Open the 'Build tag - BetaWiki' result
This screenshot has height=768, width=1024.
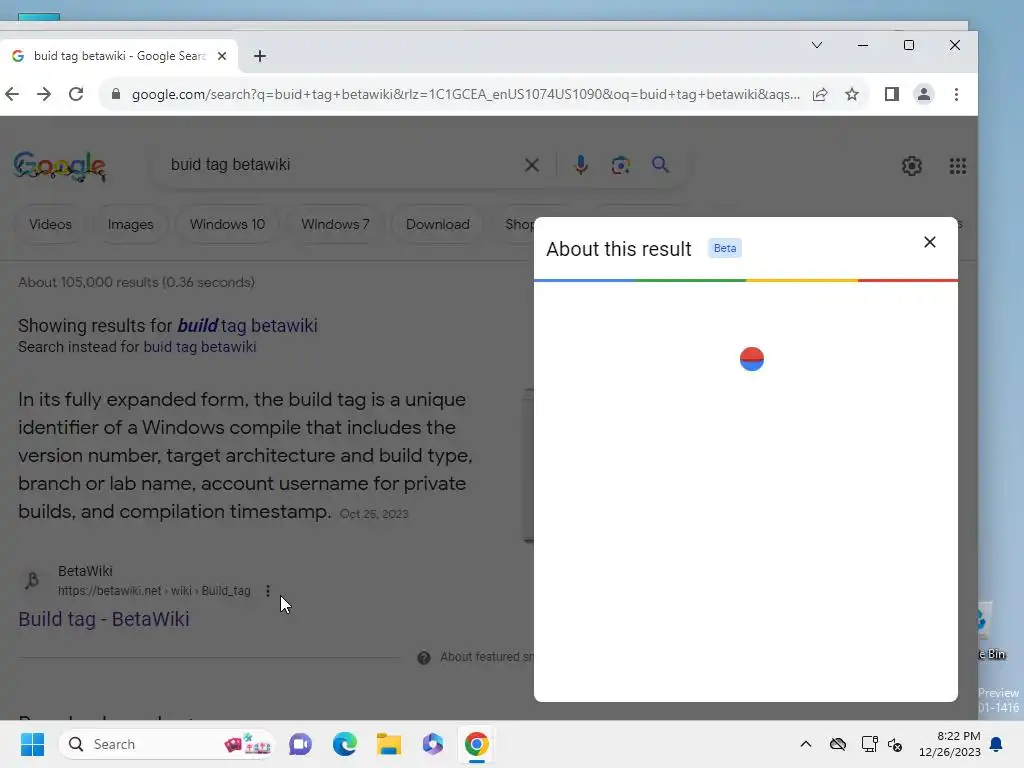pos(104,619)
